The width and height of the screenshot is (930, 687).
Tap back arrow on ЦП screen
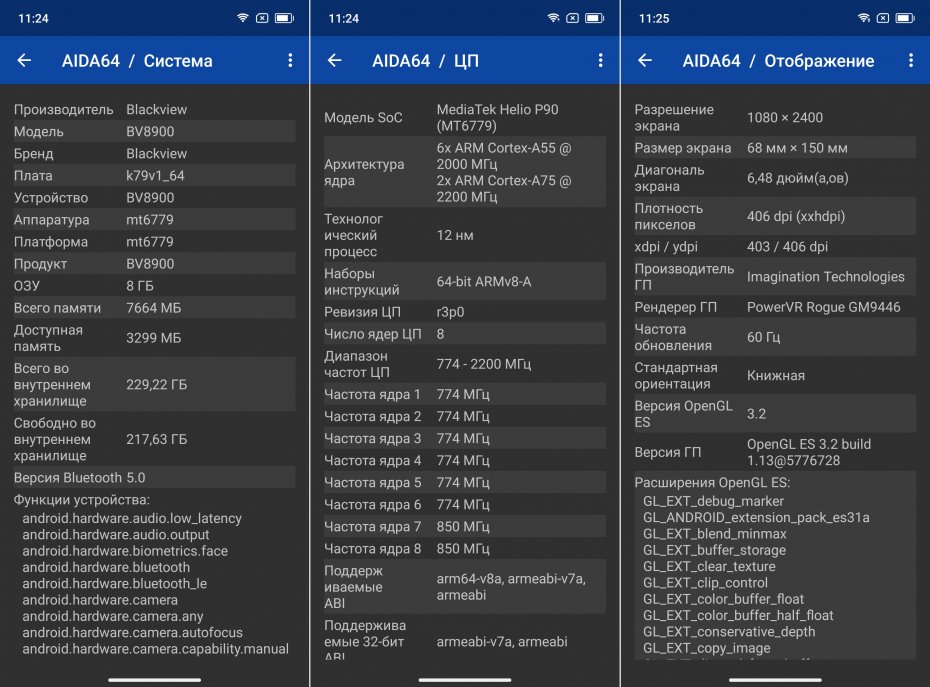(335, 61)
